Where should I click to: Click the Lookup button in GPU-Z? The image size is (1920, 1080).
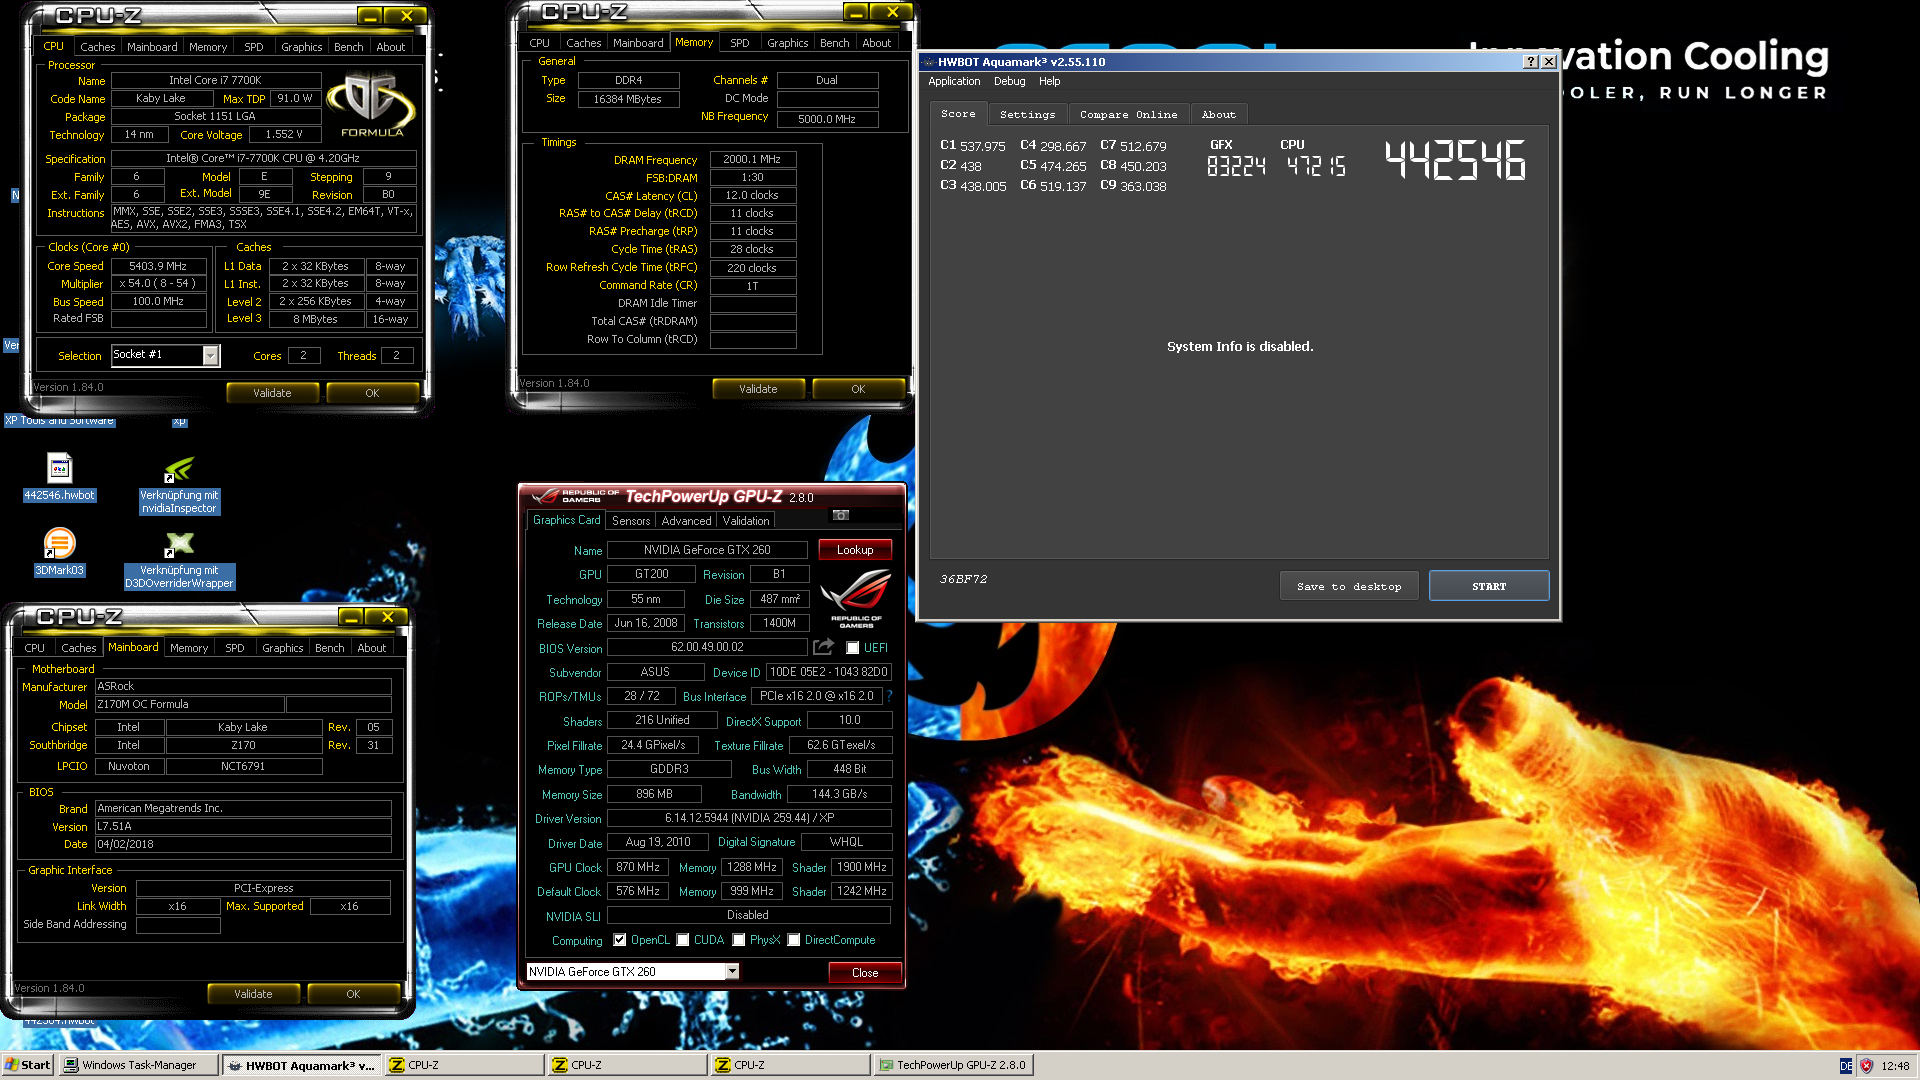coord(855,550)
